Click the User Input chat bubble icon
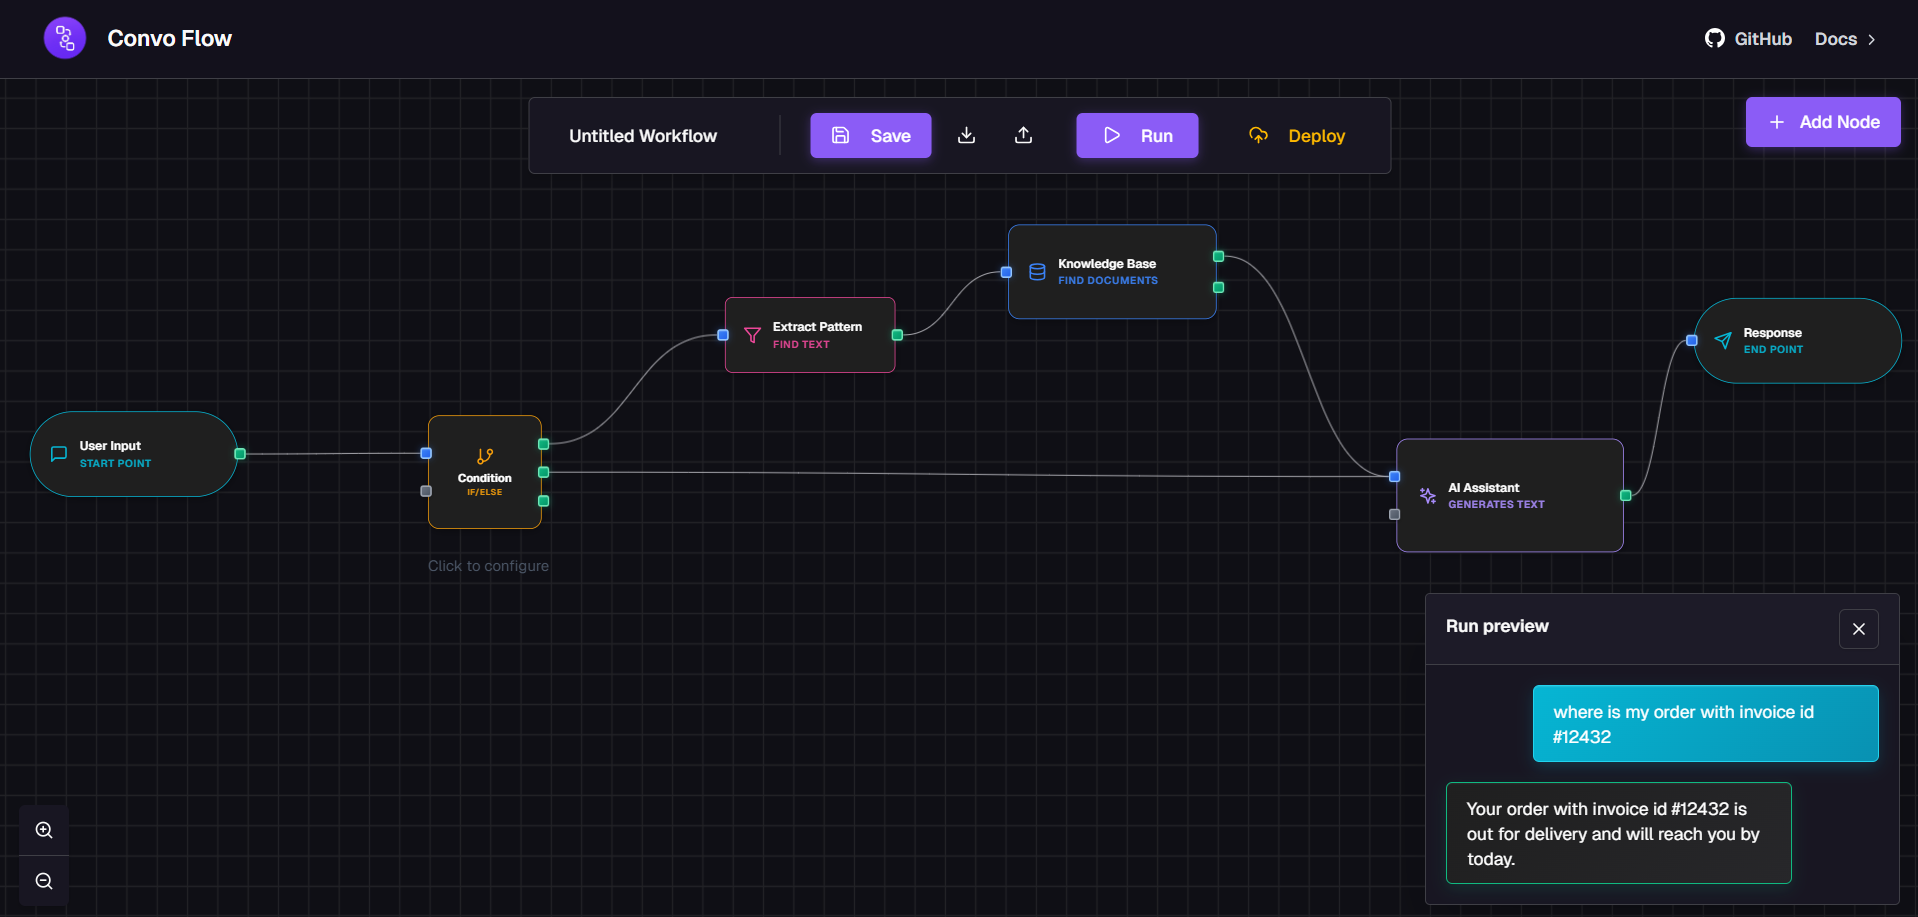This screenshot has height=917, width=1918. point(58,453)
